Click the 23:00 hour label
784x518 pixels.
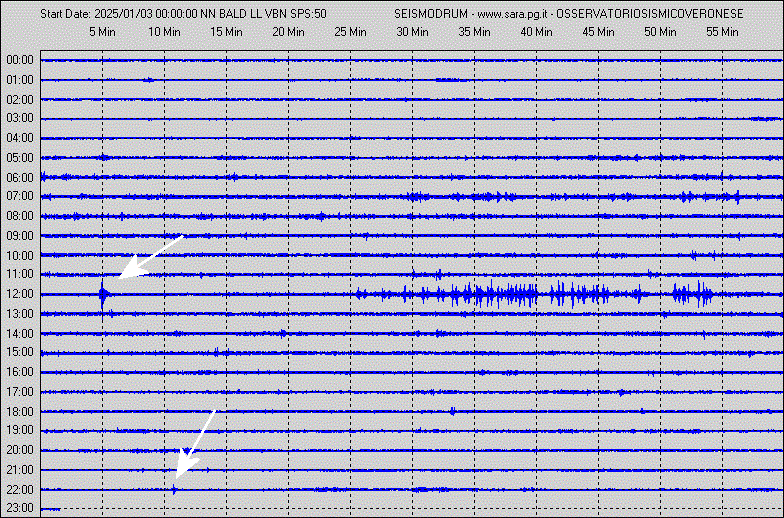pyautogui.click(x=20, y=508)
